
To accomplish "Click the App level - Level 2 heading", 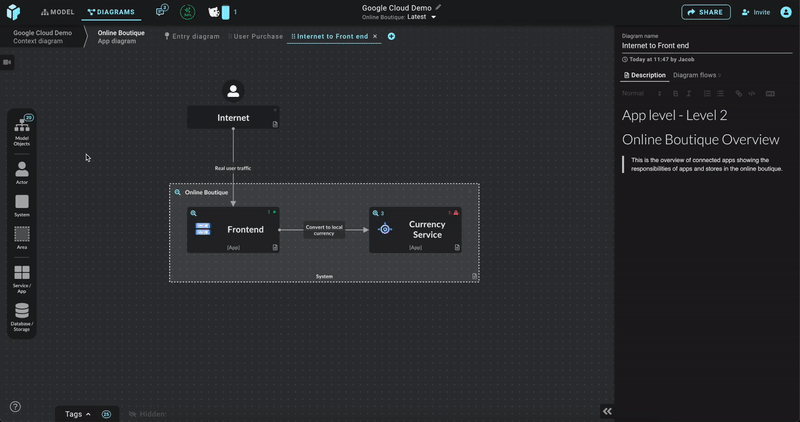I will (x=674, y=115).
